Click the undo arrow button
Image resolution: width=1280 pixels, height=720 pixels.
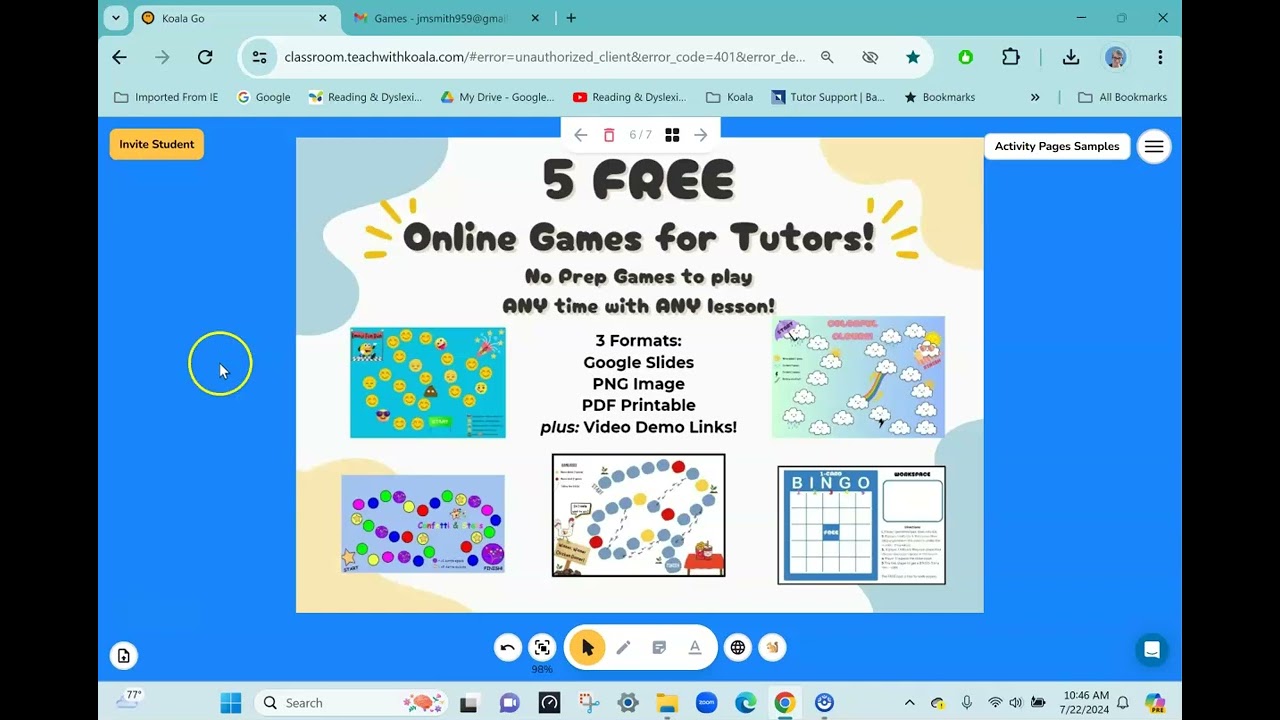[508, 647]
